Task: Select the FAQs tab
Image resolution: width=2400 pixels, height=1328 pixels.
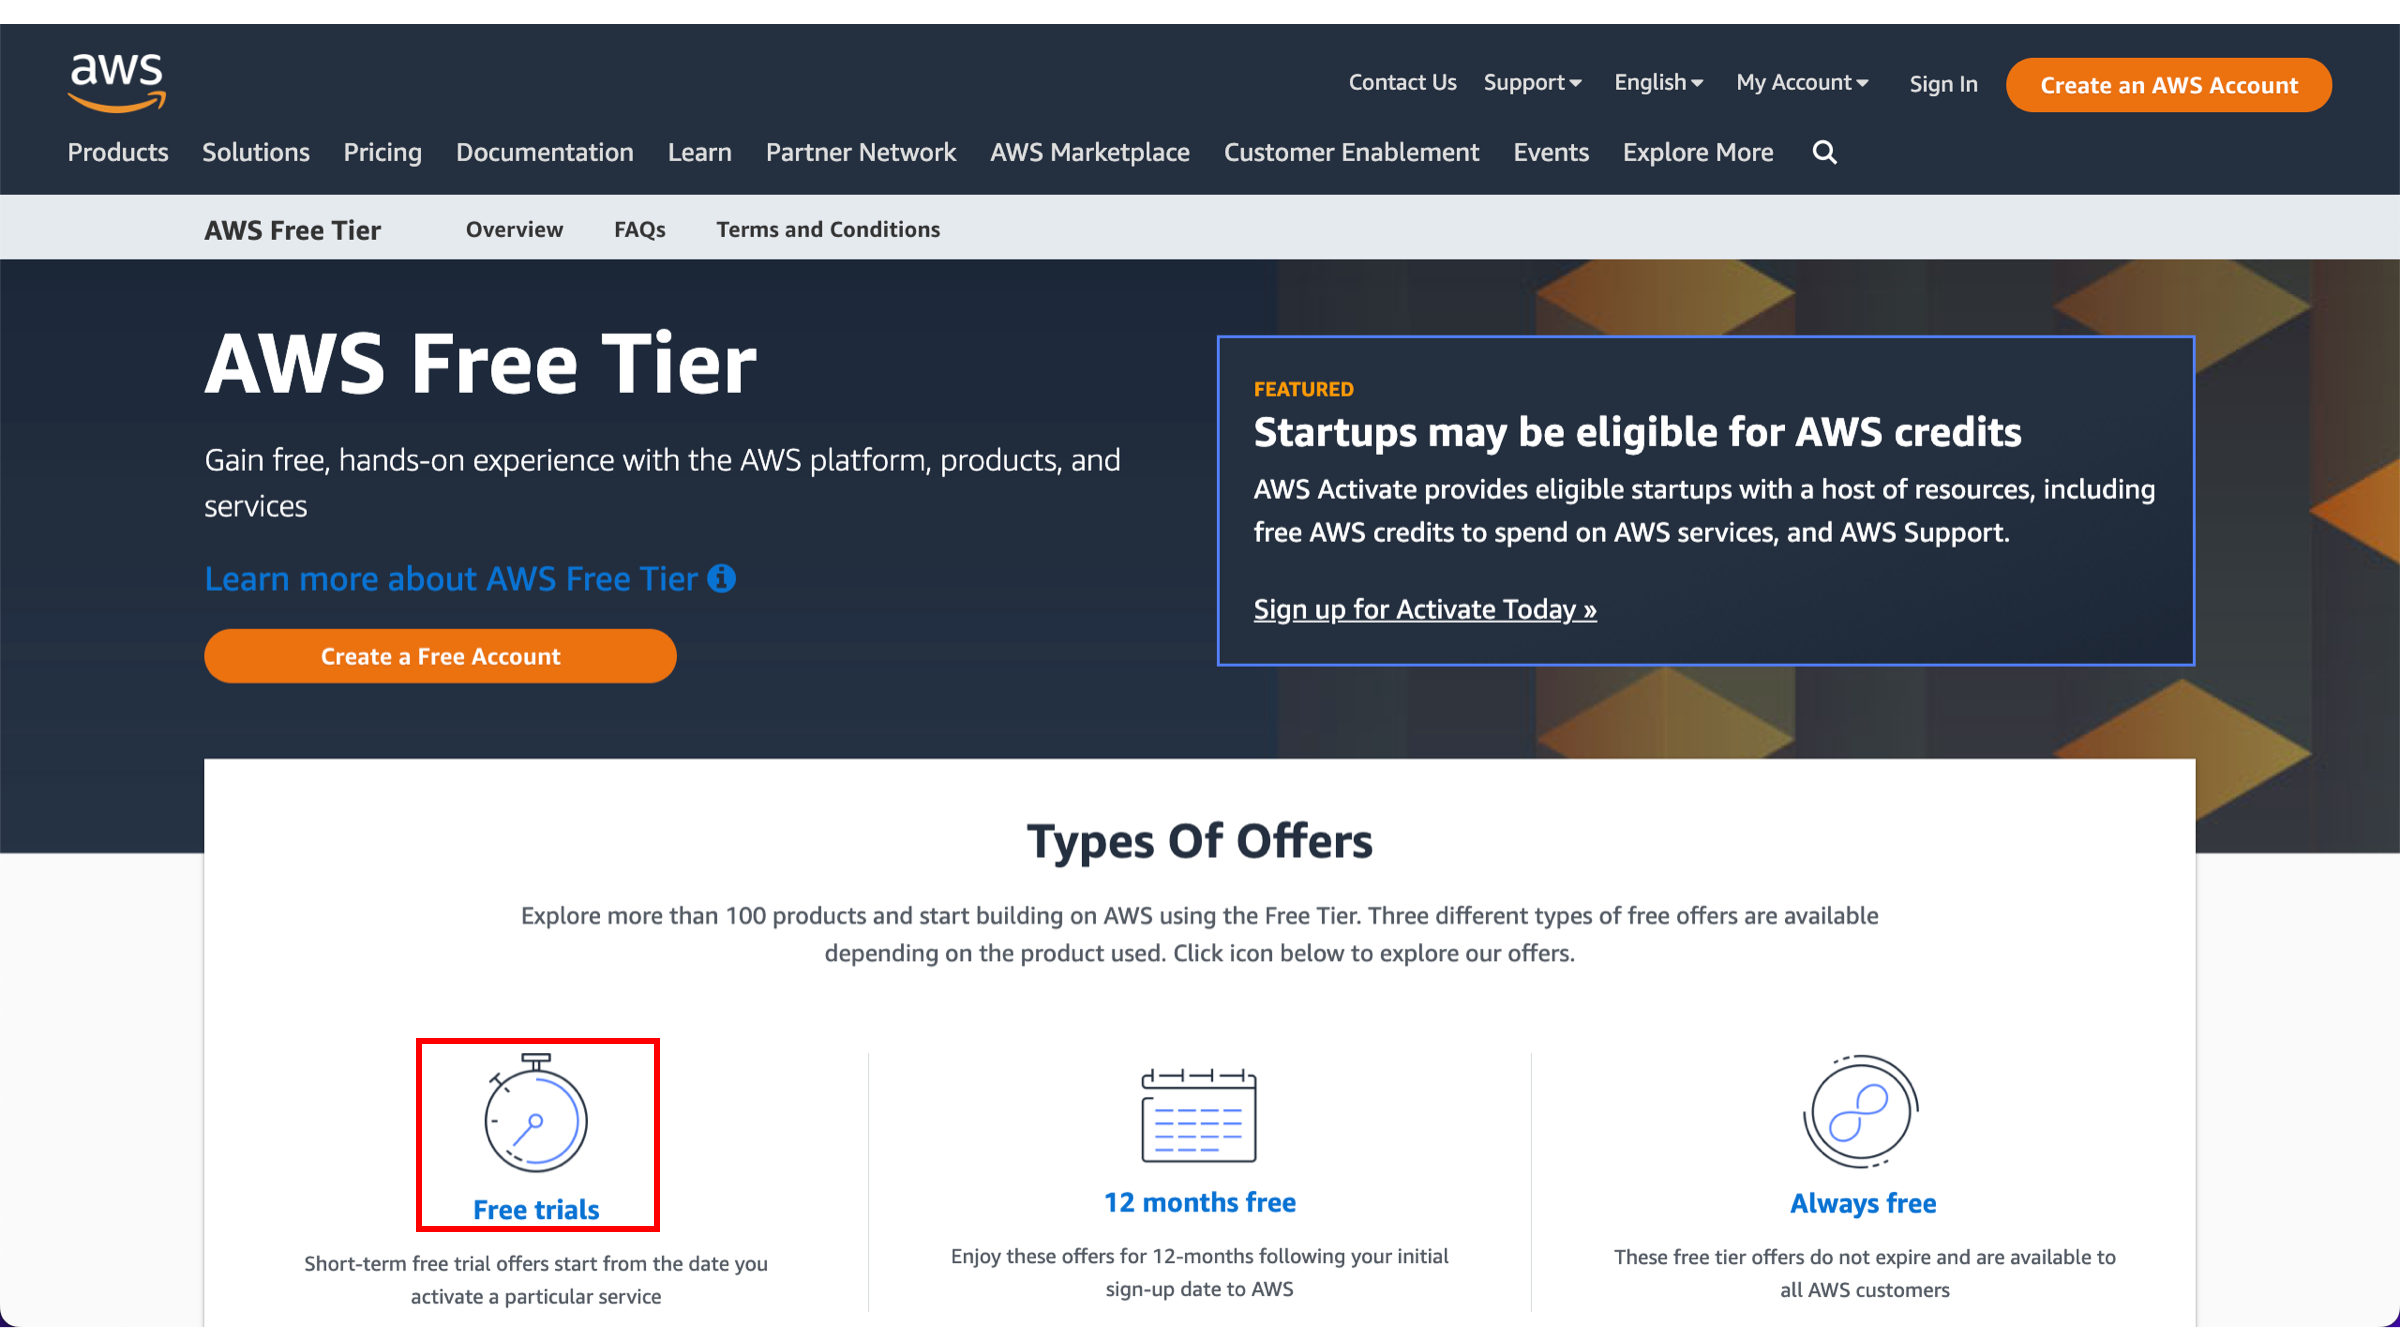Action: [x=641, y=227]
